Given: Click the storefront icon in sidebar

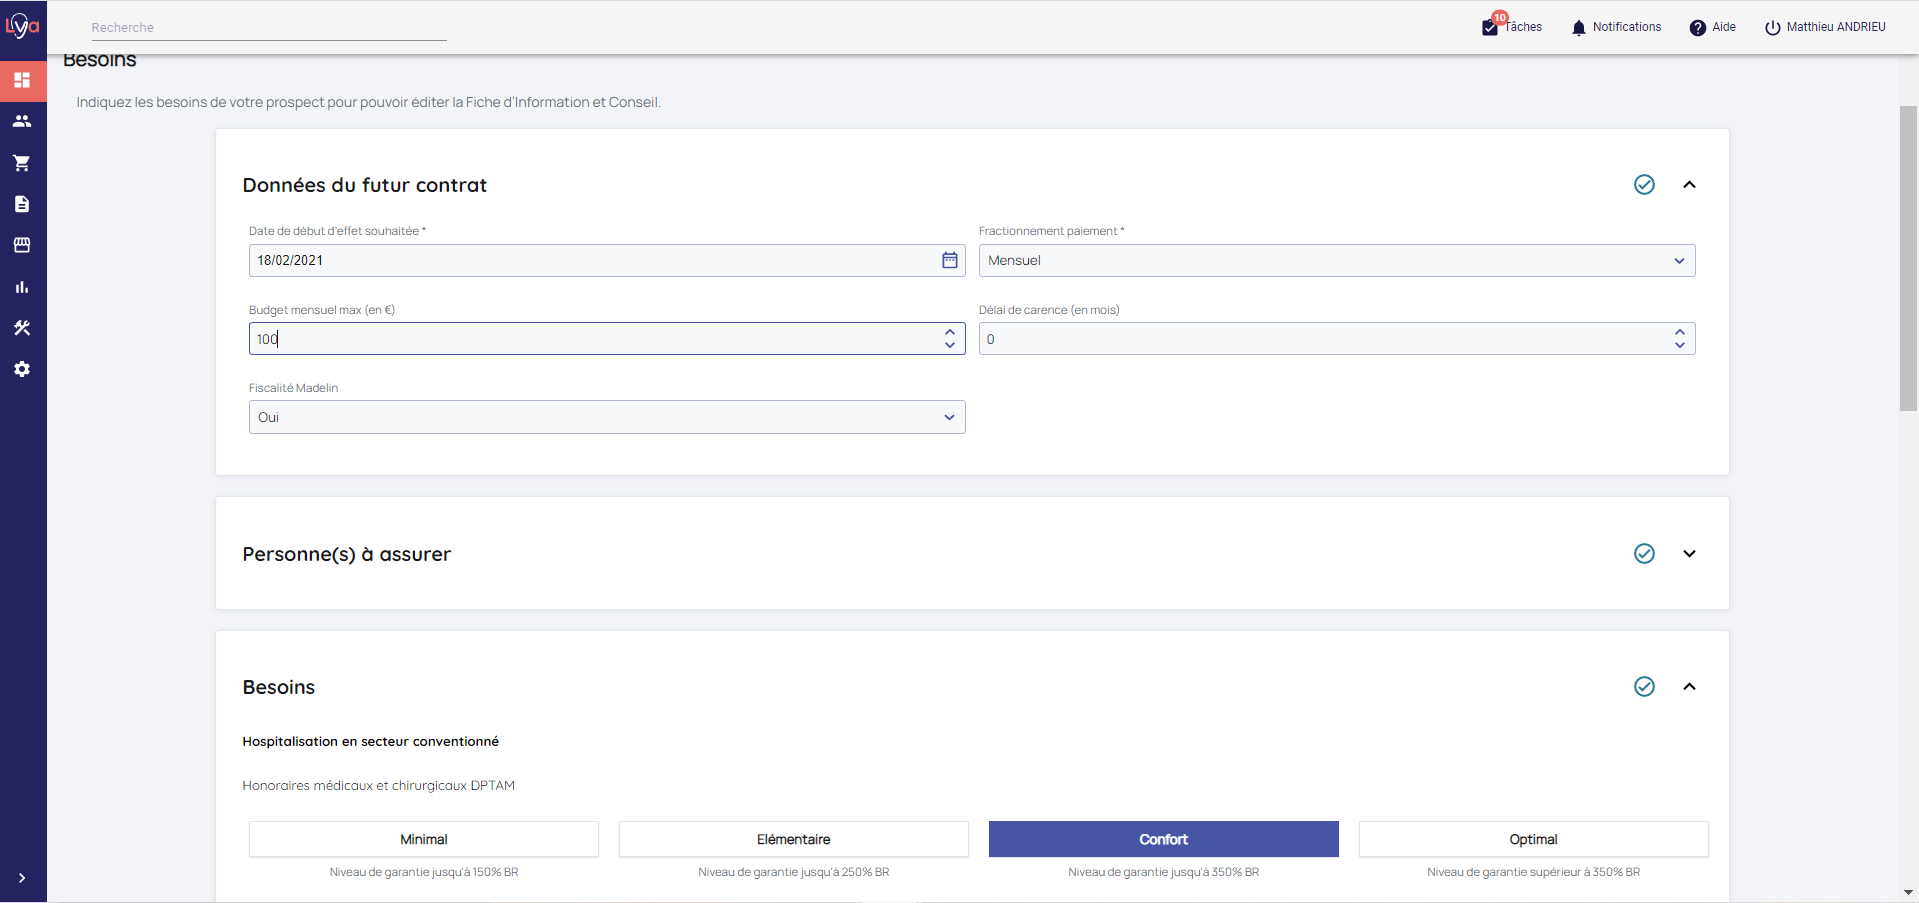Looking at the screenshot, I should click(x=22, y=245).
